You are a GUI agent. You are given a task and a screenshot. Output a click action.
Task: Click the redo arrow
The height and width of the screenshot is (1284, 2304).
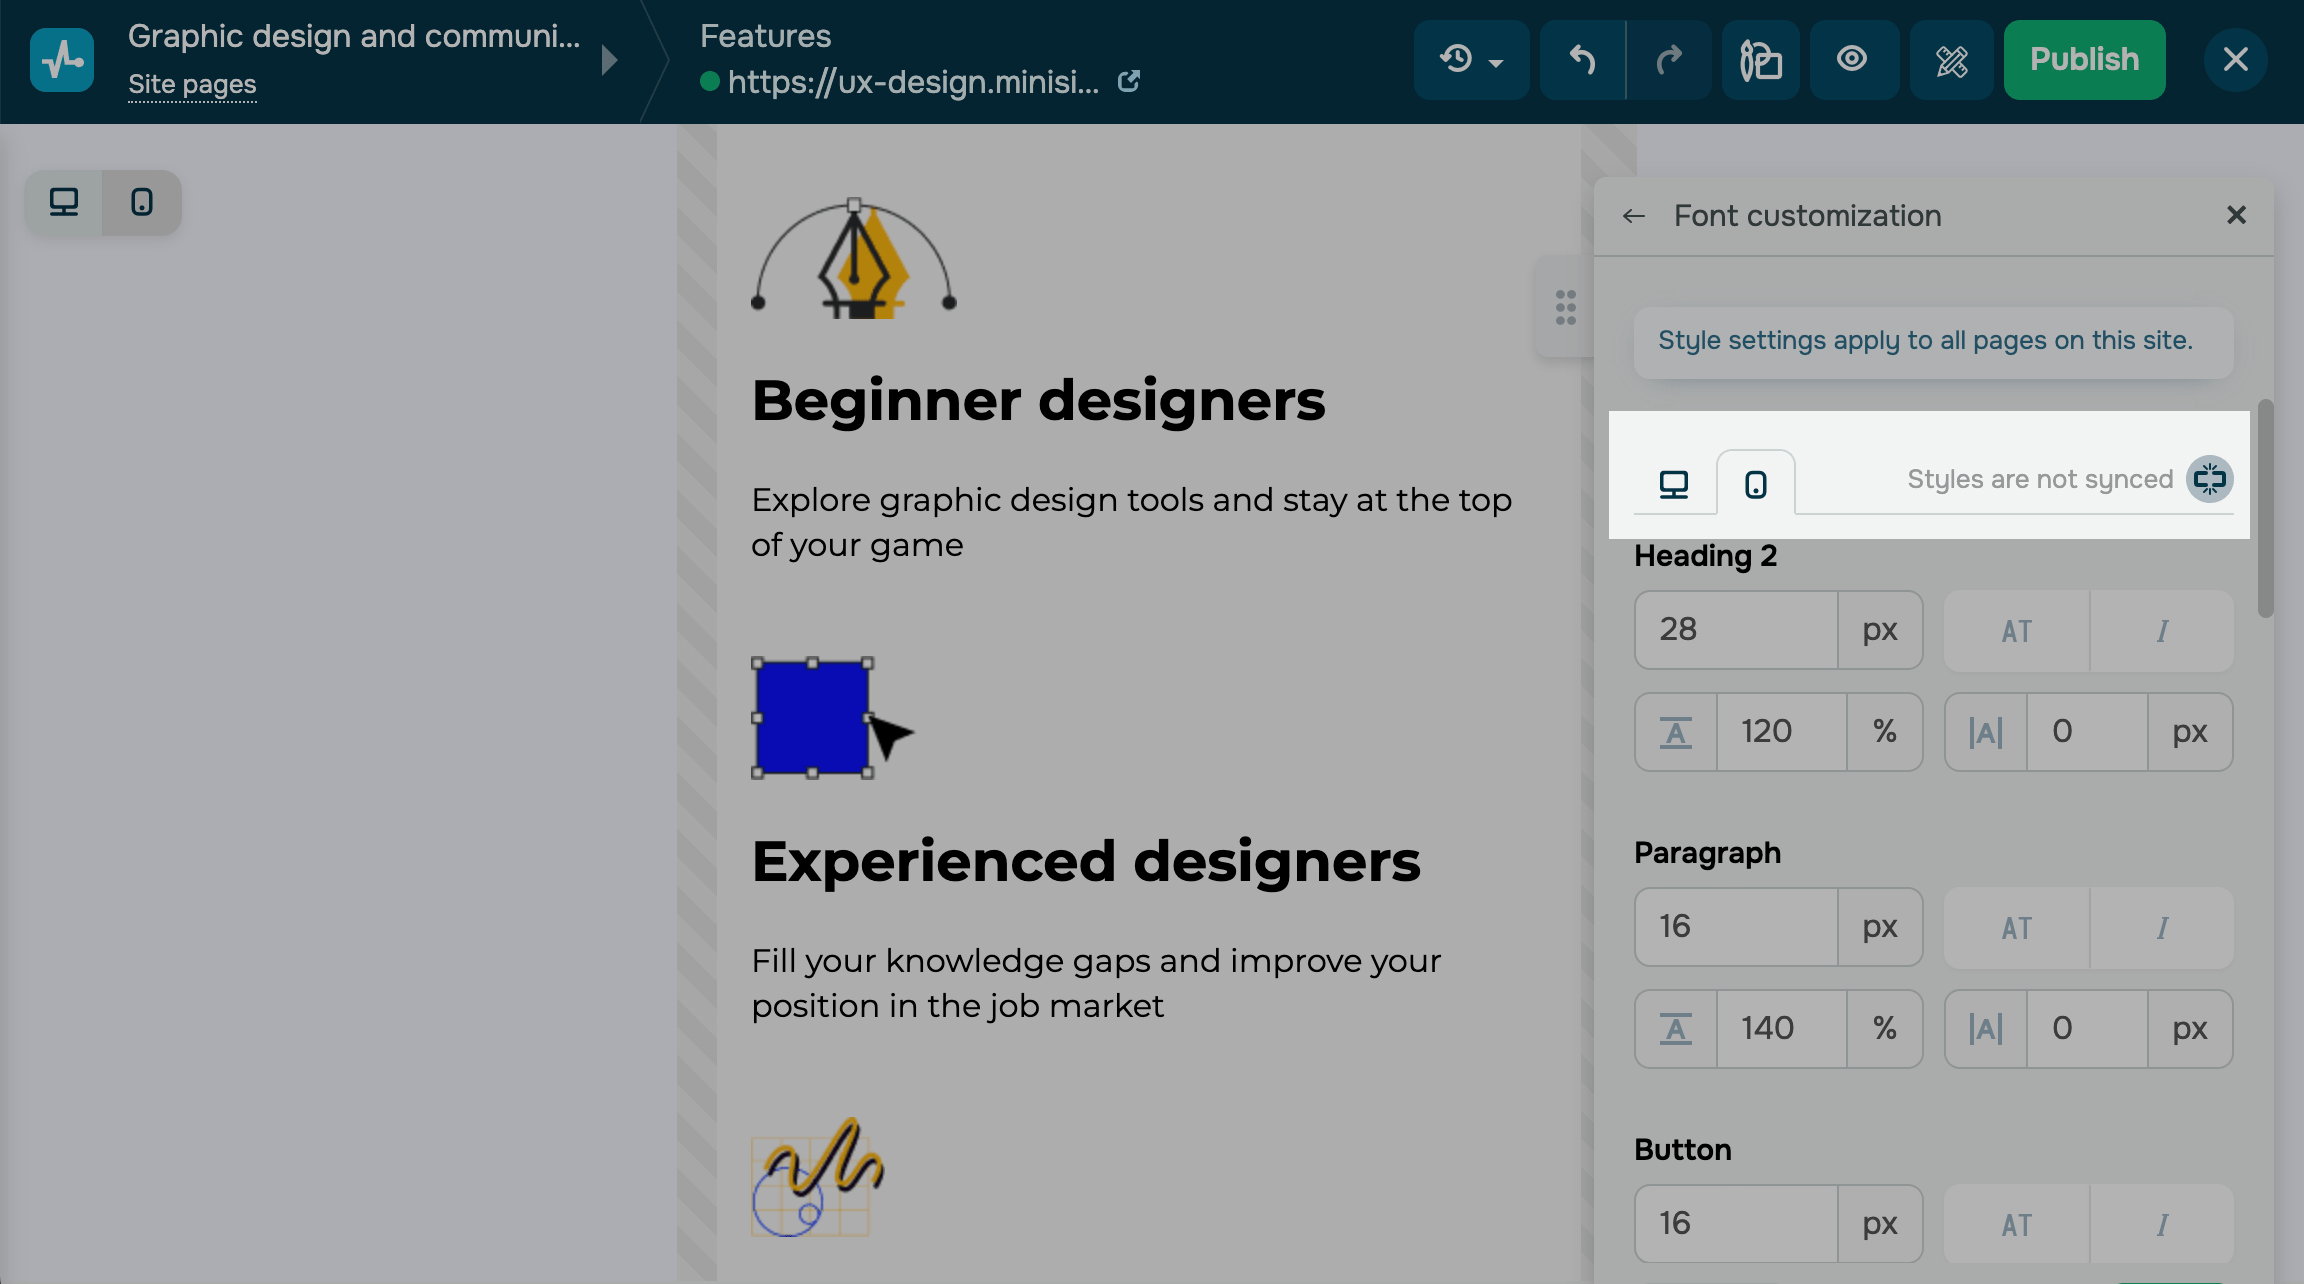(1668, 60)
